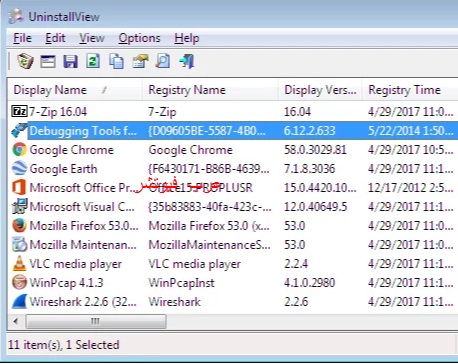Sort by the Display Version column header
Screen dimensions: 458x364
[320, 90]
